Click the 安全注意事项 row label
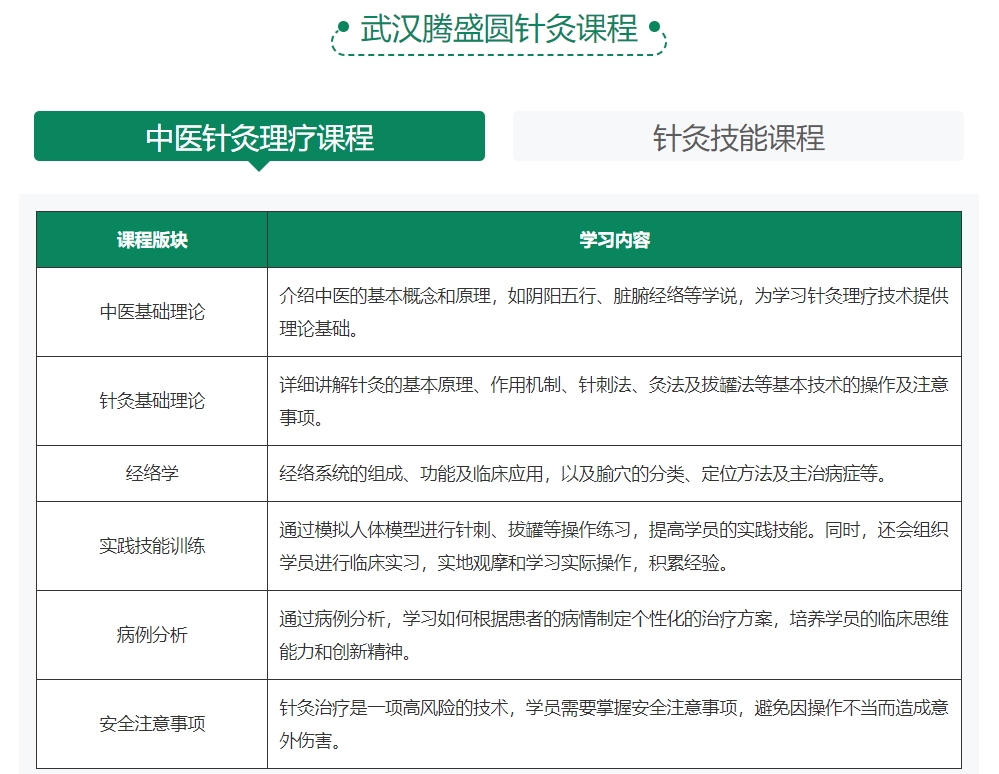The image size is (999, 774). point(152,724)
